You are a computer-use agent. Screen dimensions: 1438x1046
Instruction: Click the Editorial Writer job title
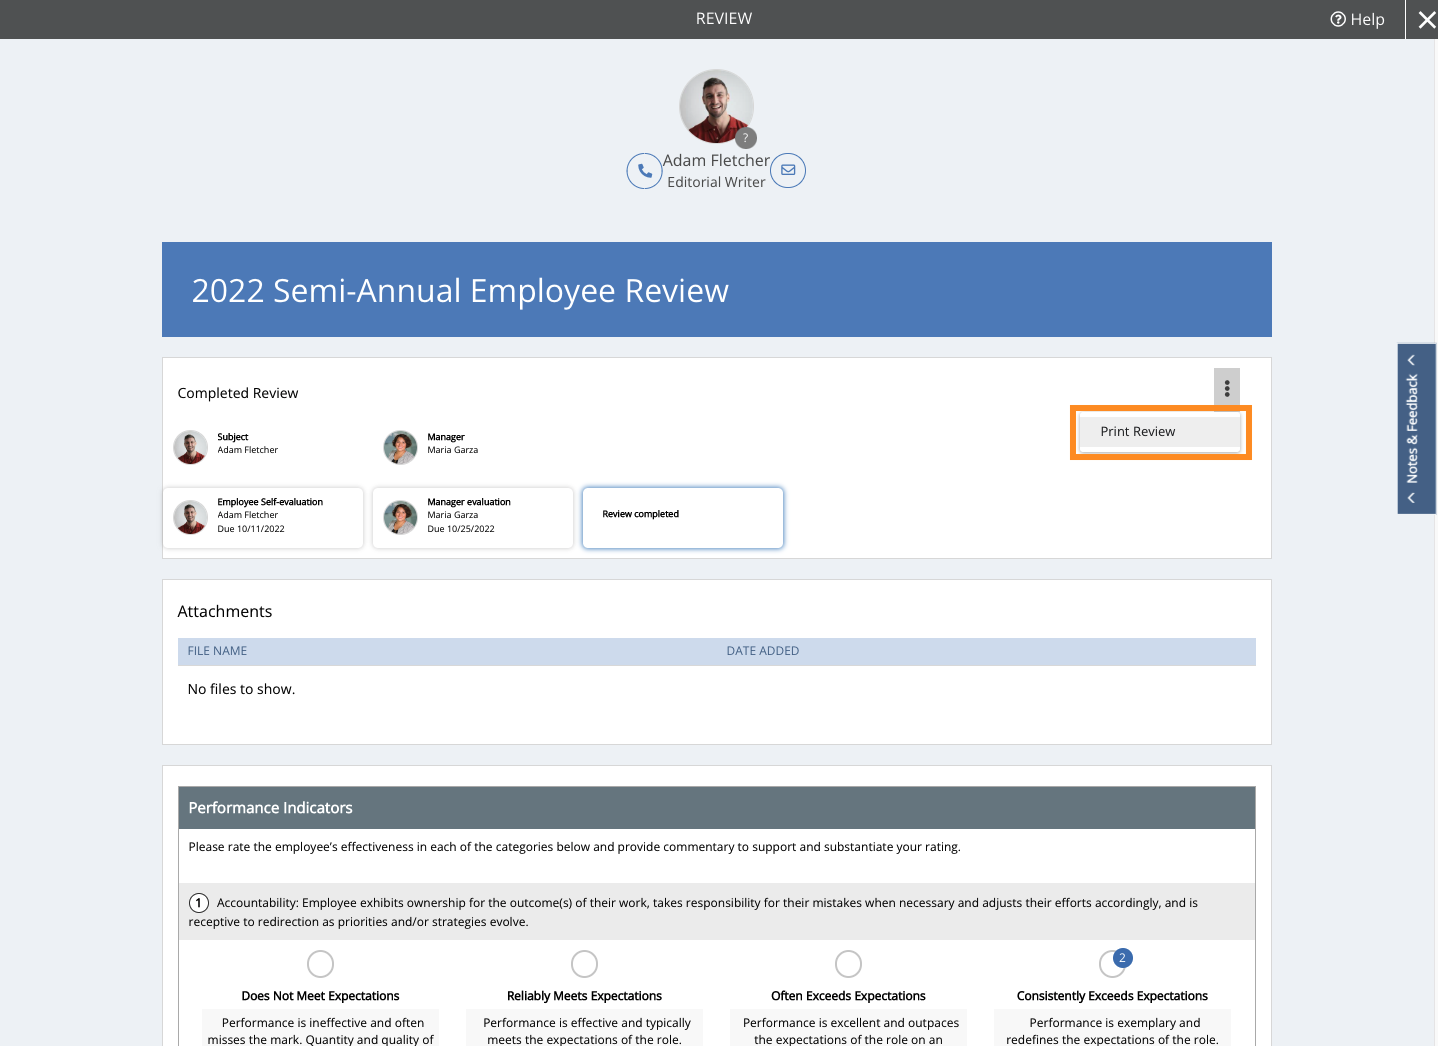click(x=716, y=182)
